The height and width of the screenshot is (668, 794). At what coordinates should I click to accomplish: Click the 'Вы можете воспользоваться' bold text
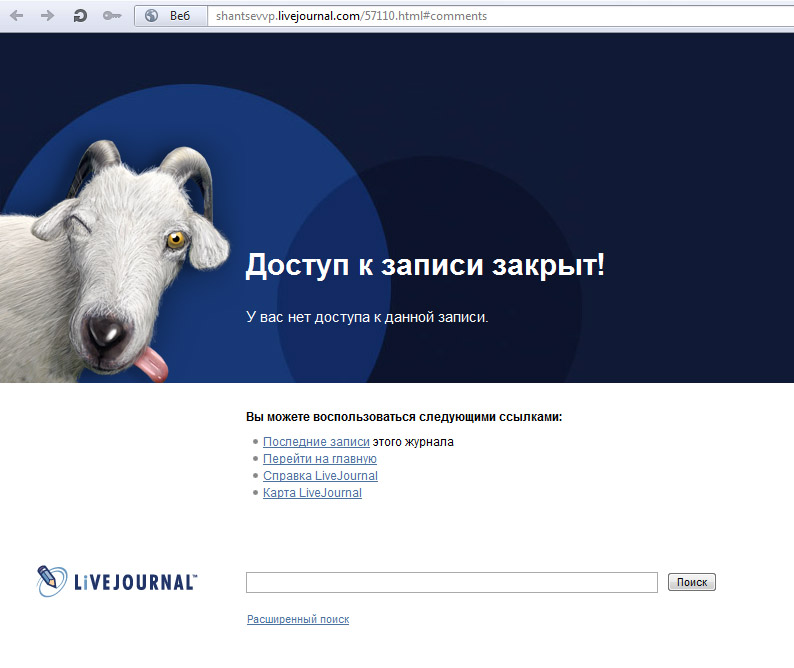(x=404, y=417)
